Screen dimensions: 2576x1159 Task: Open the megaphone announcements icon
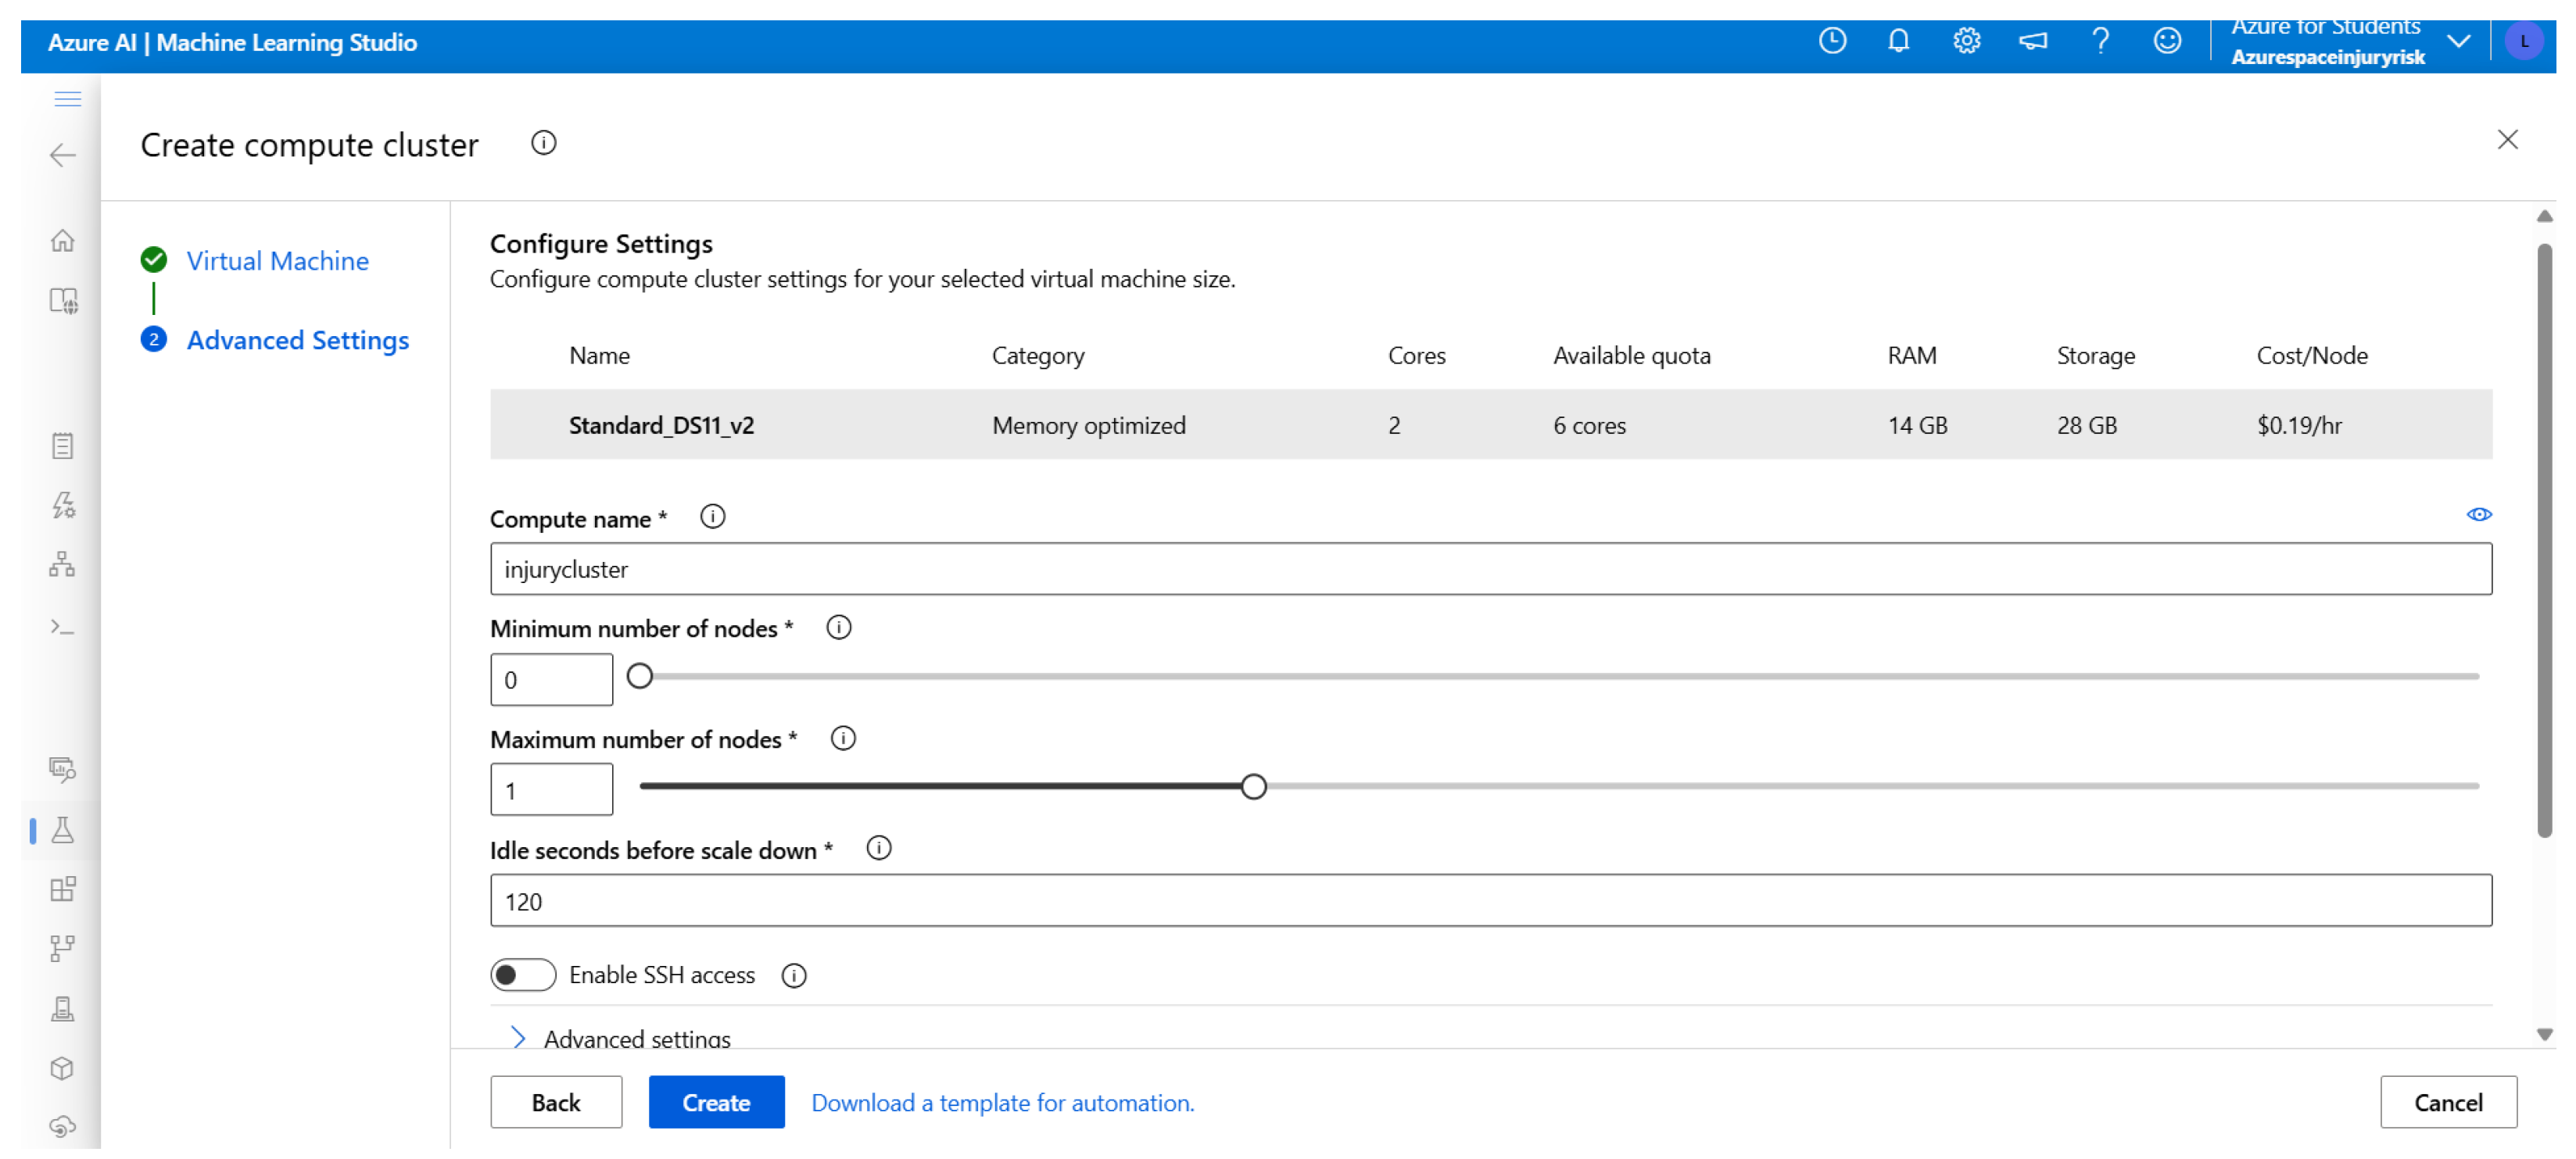(2033, 41)
